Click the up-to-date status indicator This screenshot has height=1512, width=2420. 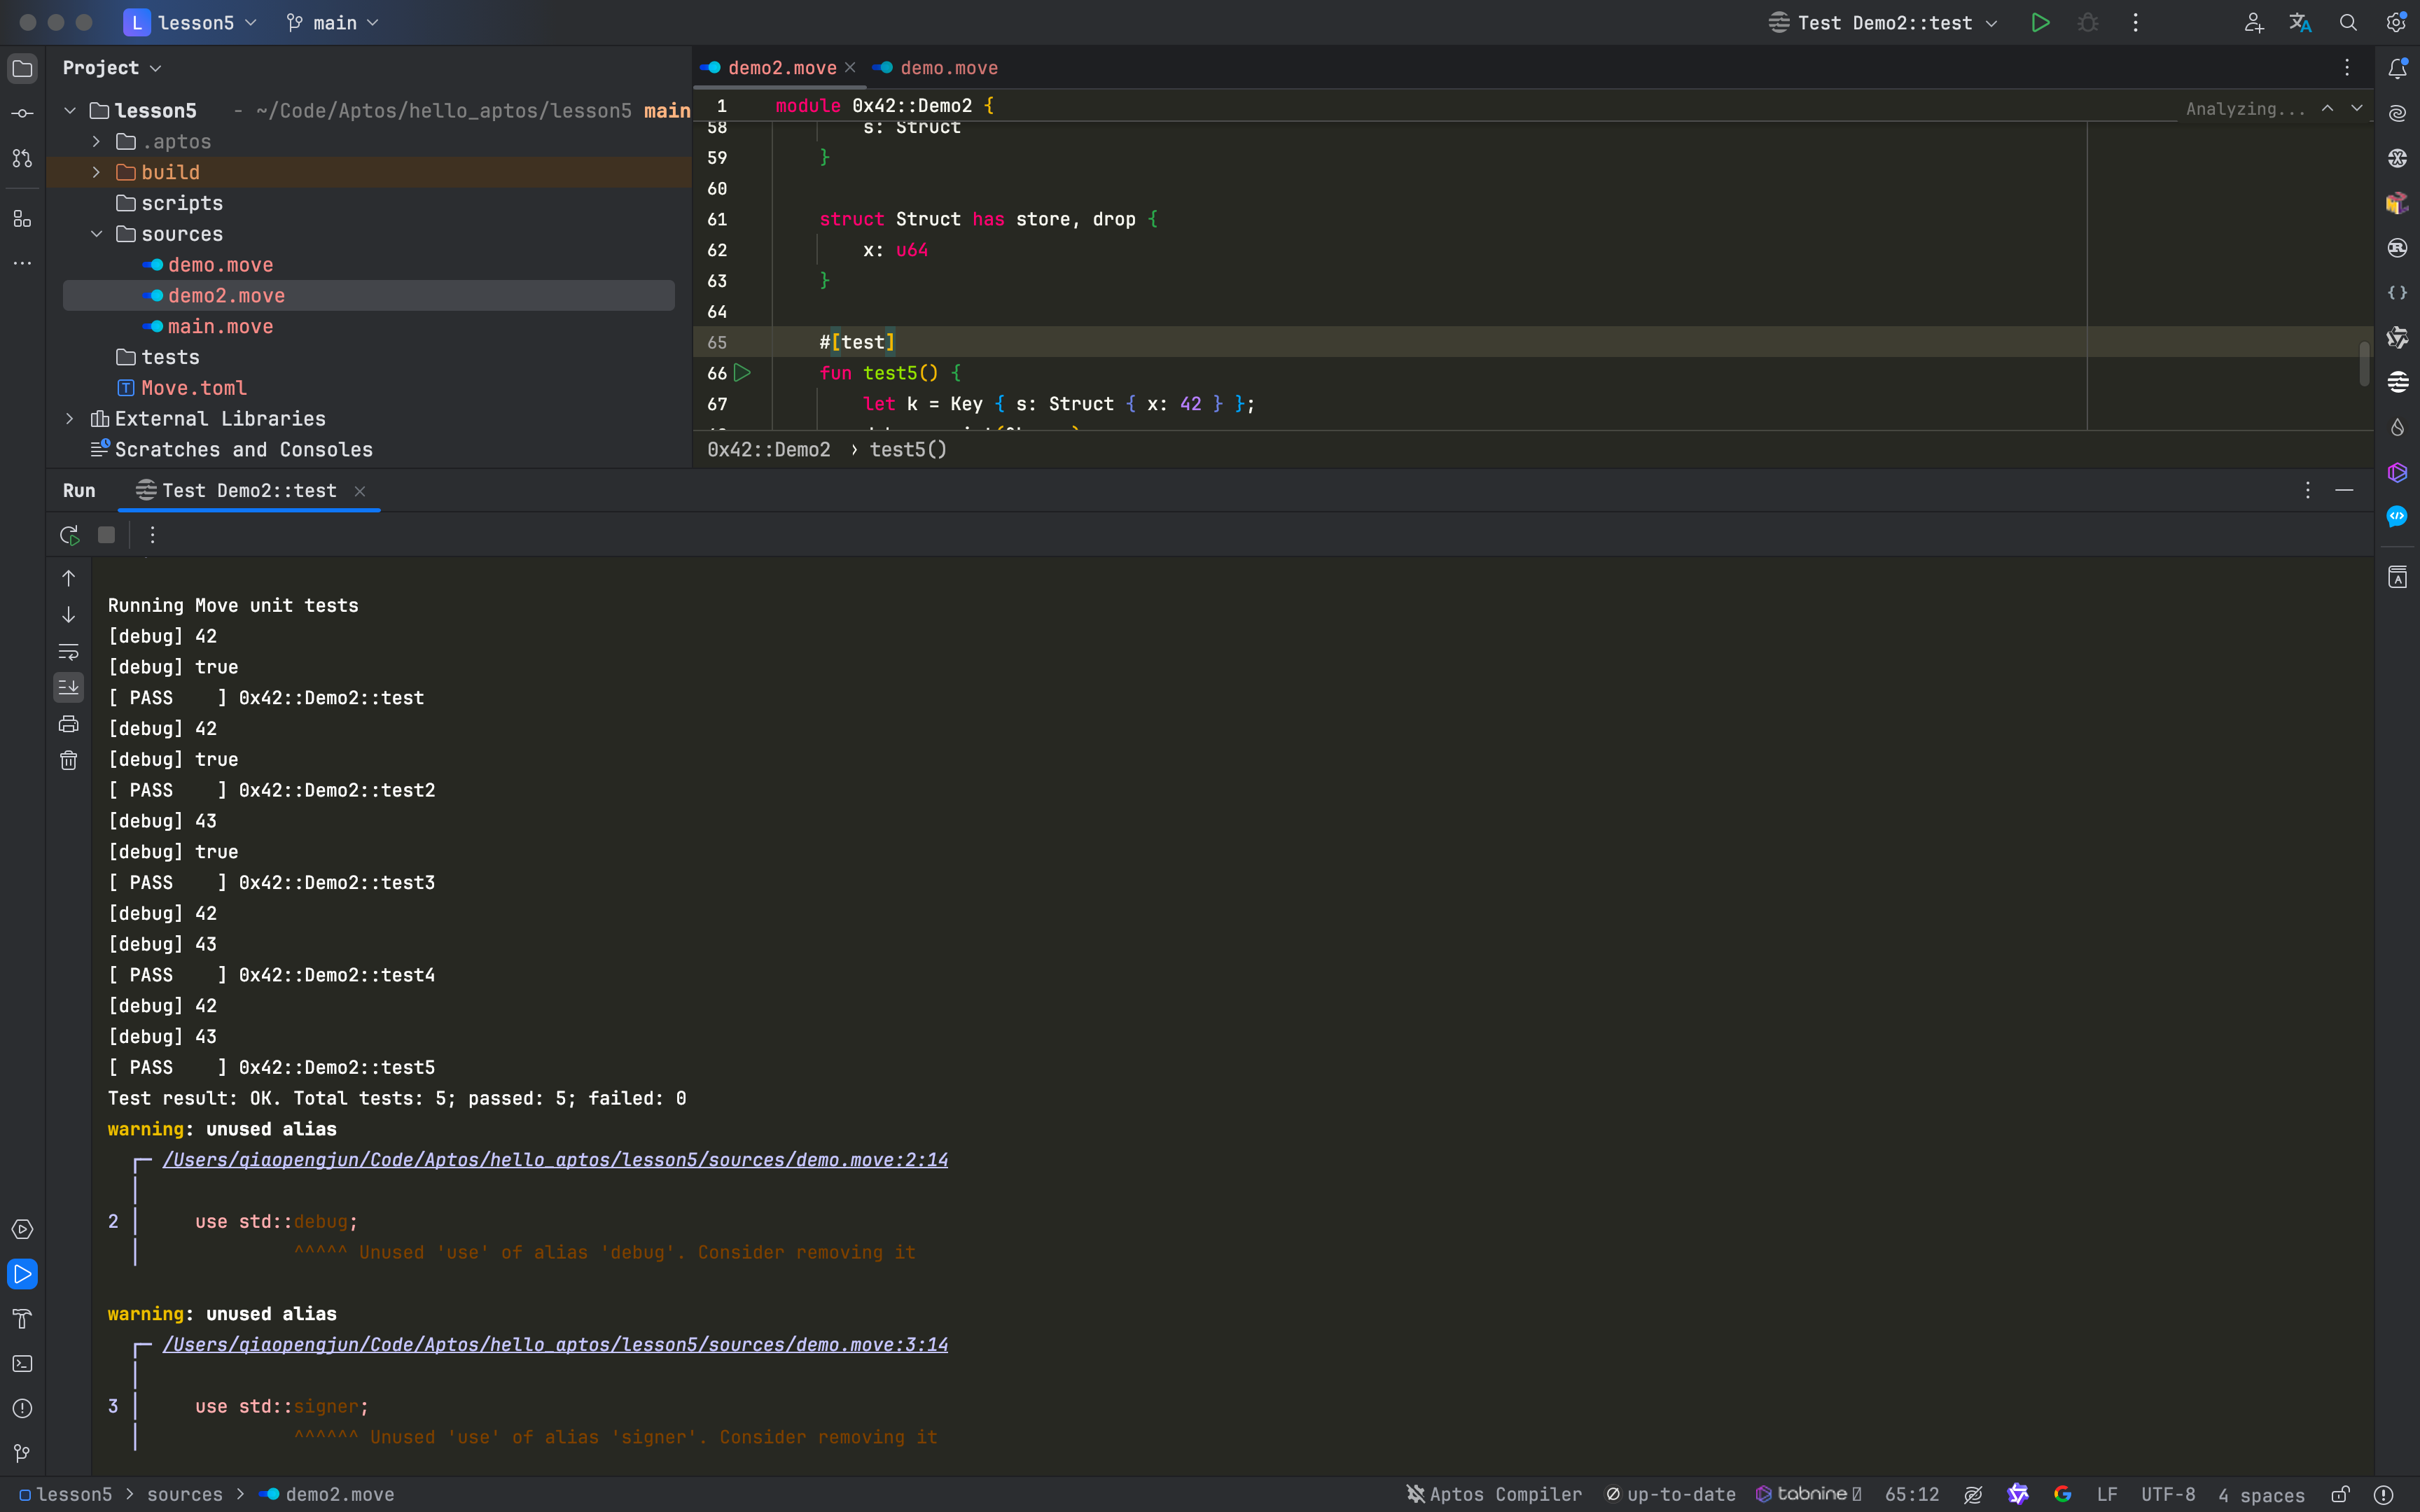[x=1670, y=1494]
